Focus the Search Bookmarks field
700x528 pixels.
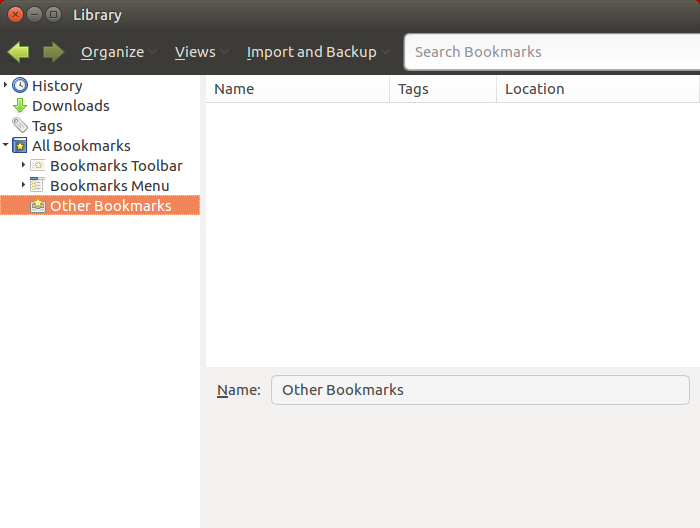[x=552, y=52]
